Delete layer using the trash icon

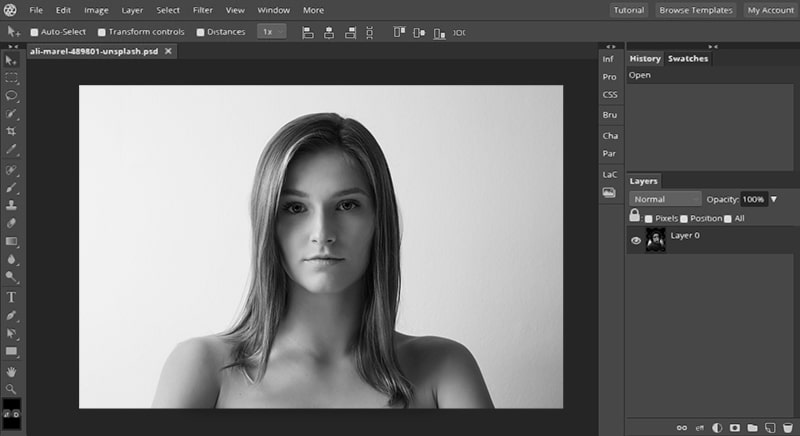(x=788, y=427)
